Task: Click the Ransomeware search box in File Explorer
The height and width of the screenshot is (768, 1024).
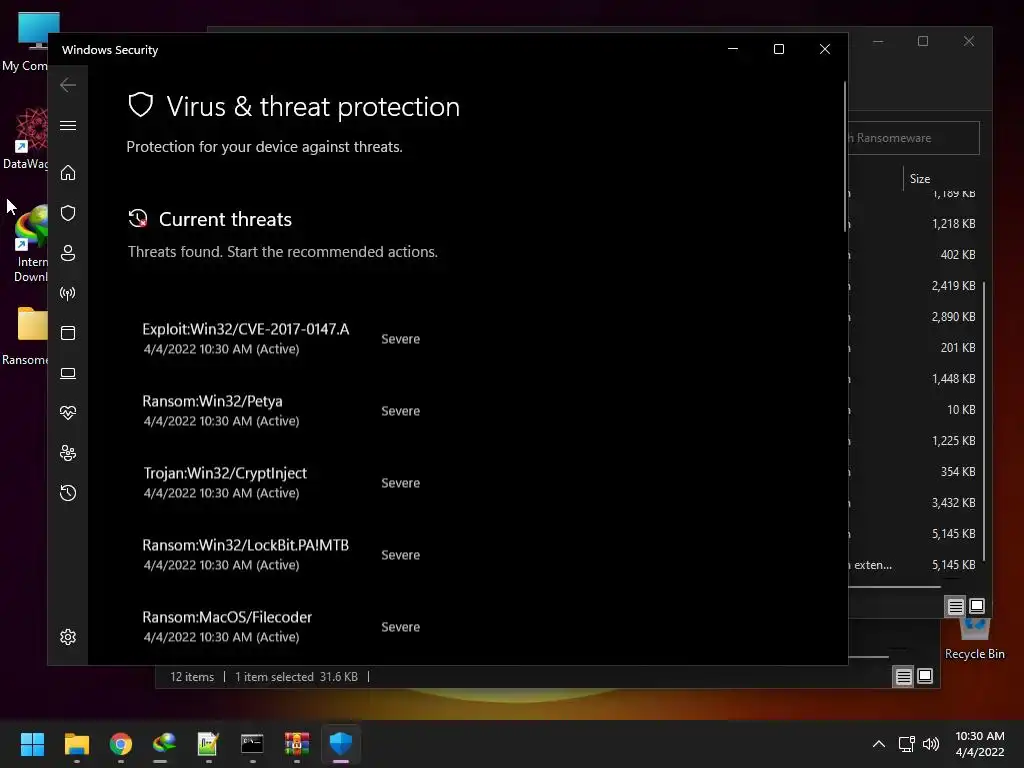Action: pos(914,138)
